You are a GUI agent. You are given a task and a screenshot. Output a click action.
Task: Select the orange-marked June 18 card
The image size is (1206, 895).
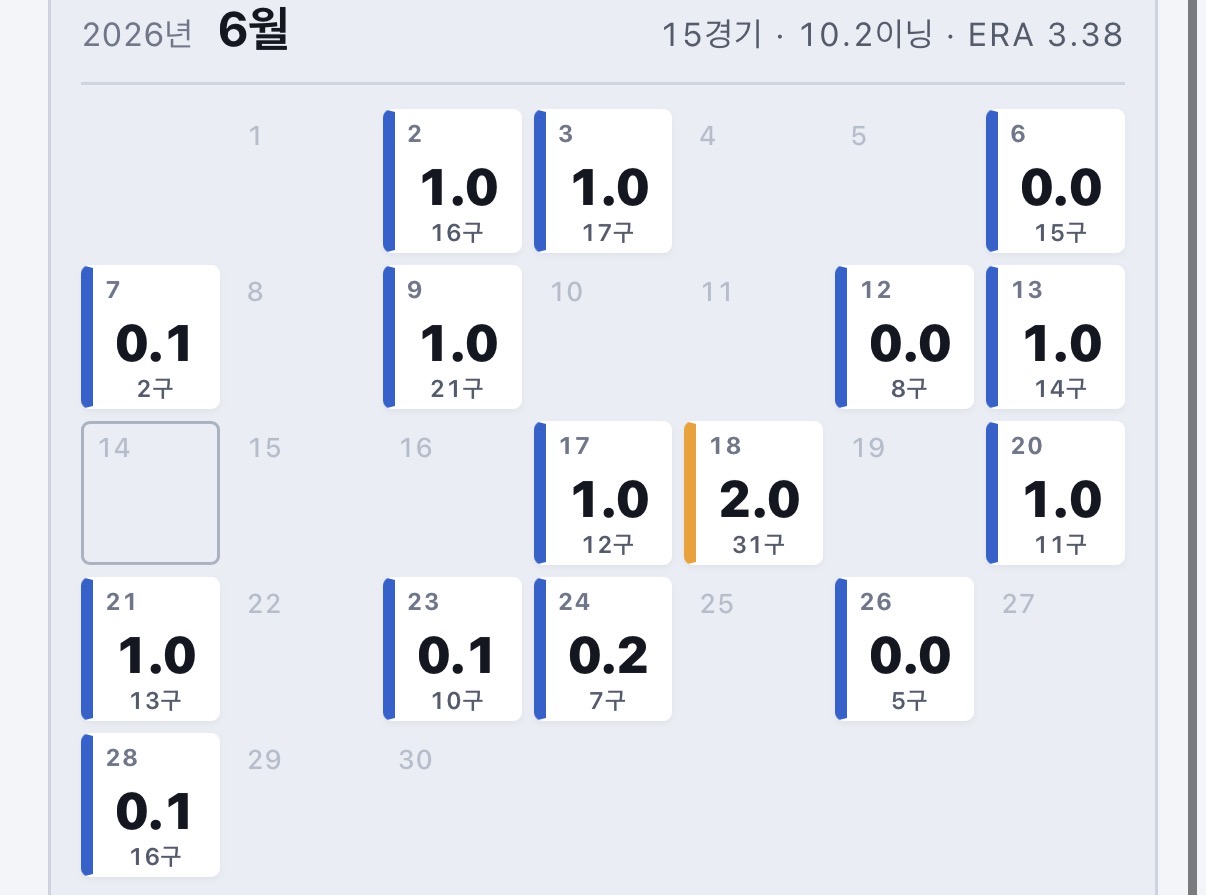753,493
